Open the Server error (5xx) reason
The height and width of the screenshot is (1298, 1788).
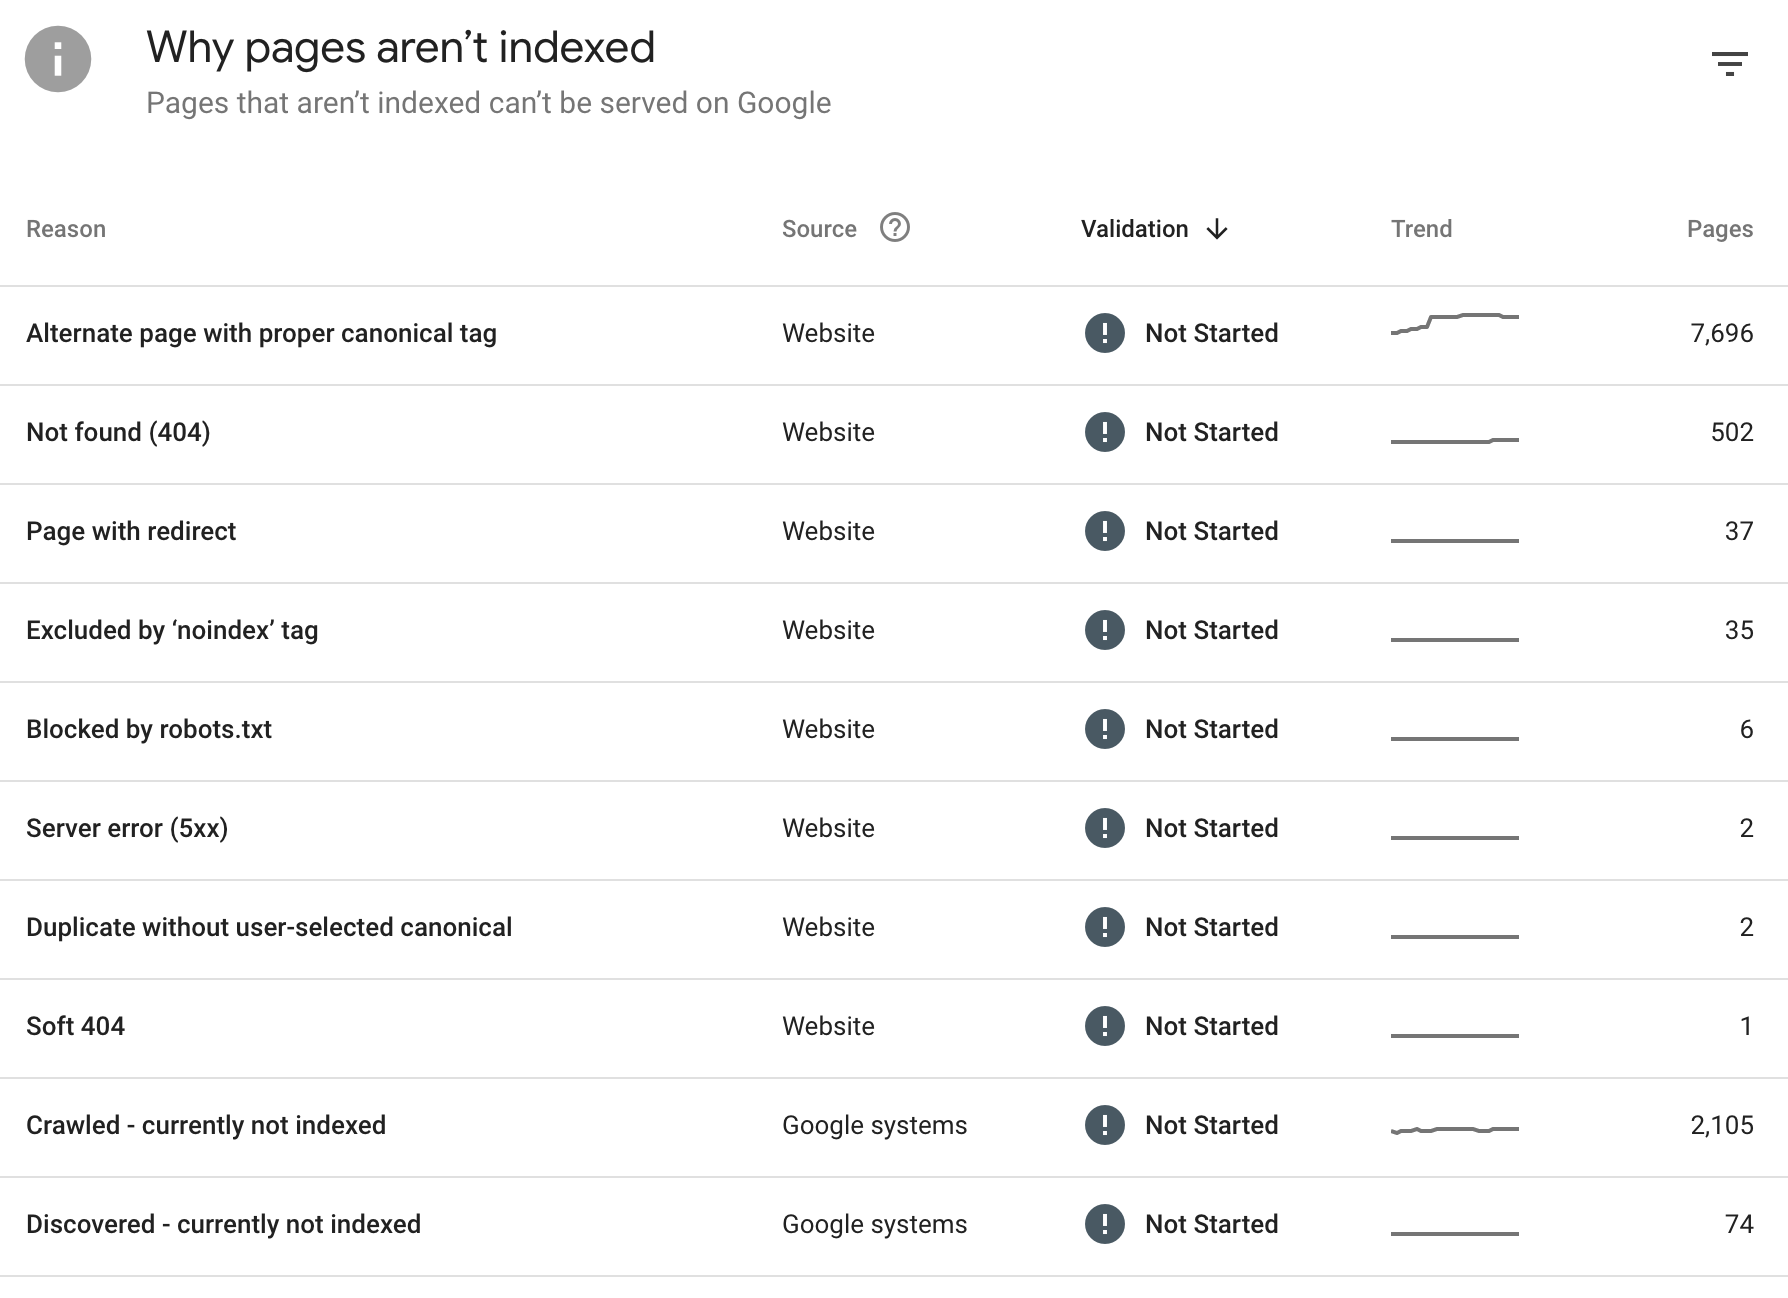(127, 828)
